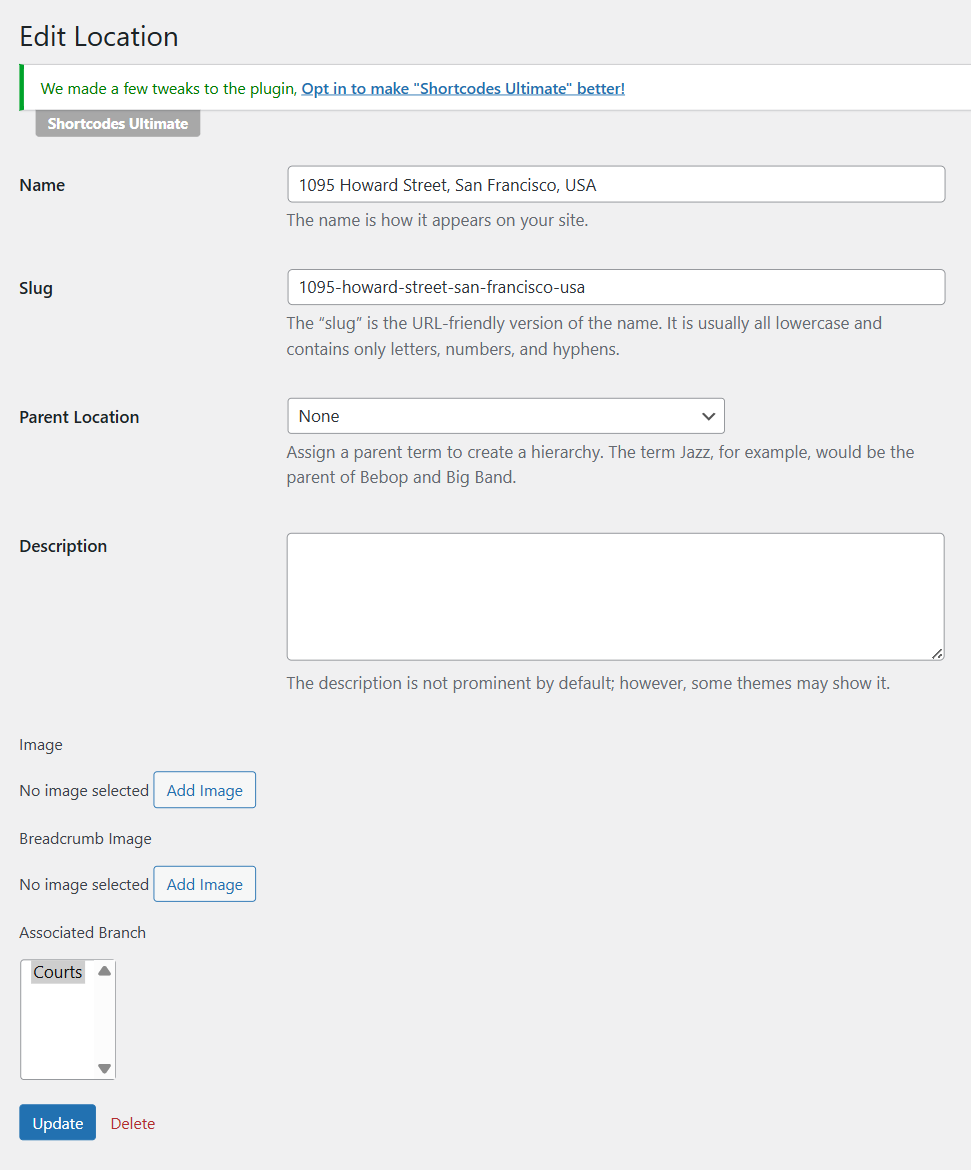Click the down arrow in Associated Branch list

click(105, 1068)
